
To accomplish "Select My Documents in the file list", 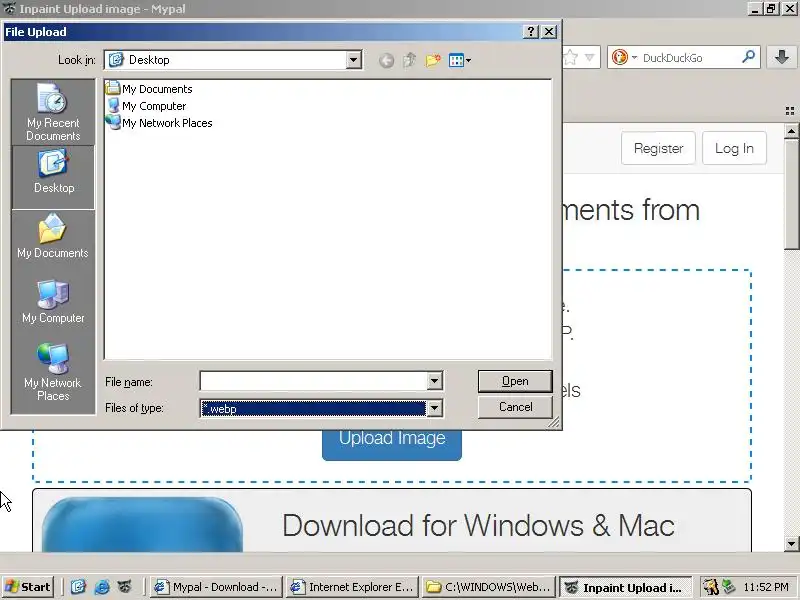I will click(x=149, y=89).
